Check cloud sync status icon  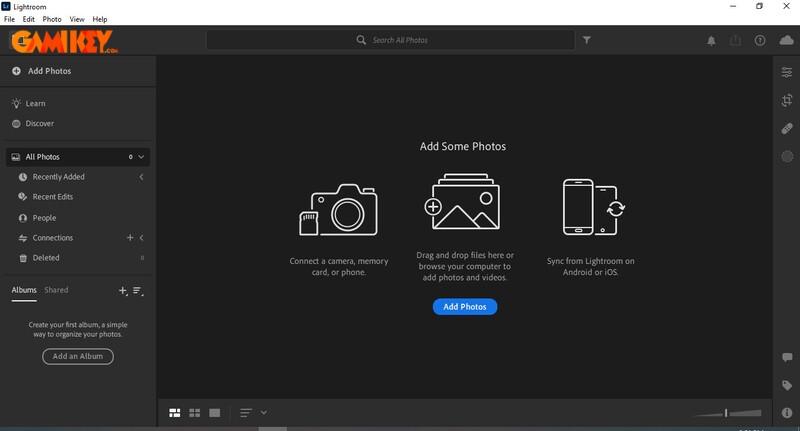pos(786,40)
